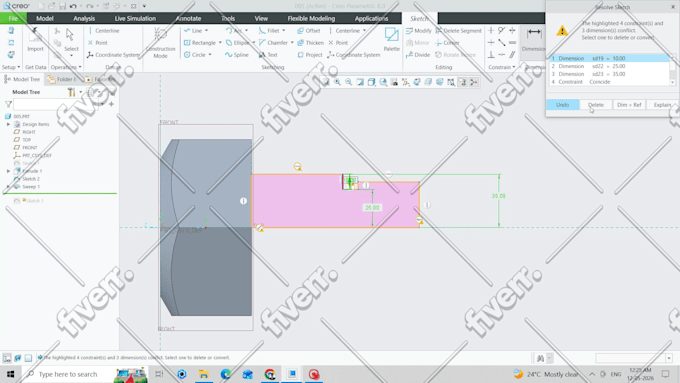
Task: Click Datum Coordinate System tool
Action: click(113, 55)
